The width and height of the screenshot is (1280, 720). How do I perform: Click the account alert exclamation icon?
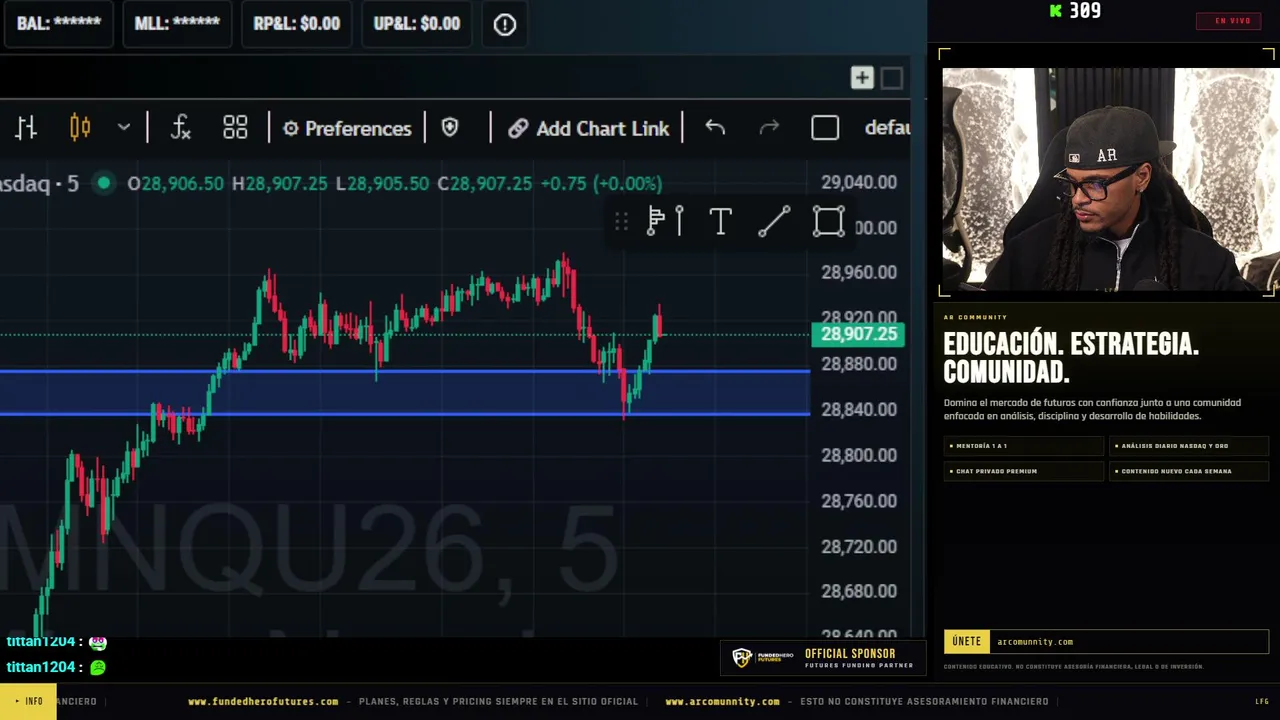click(505, 24)
